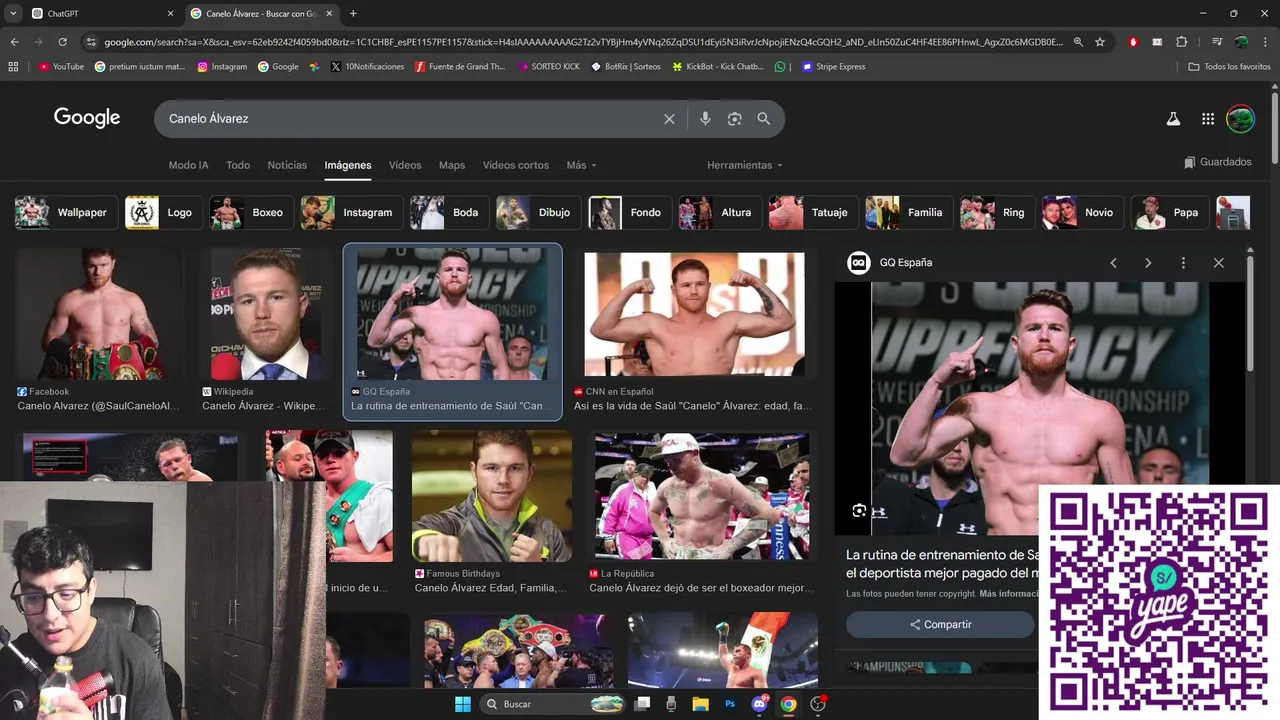The image size is (1280, 720).
Task: Switch to the Noticias tab
Action: [287, 165]
